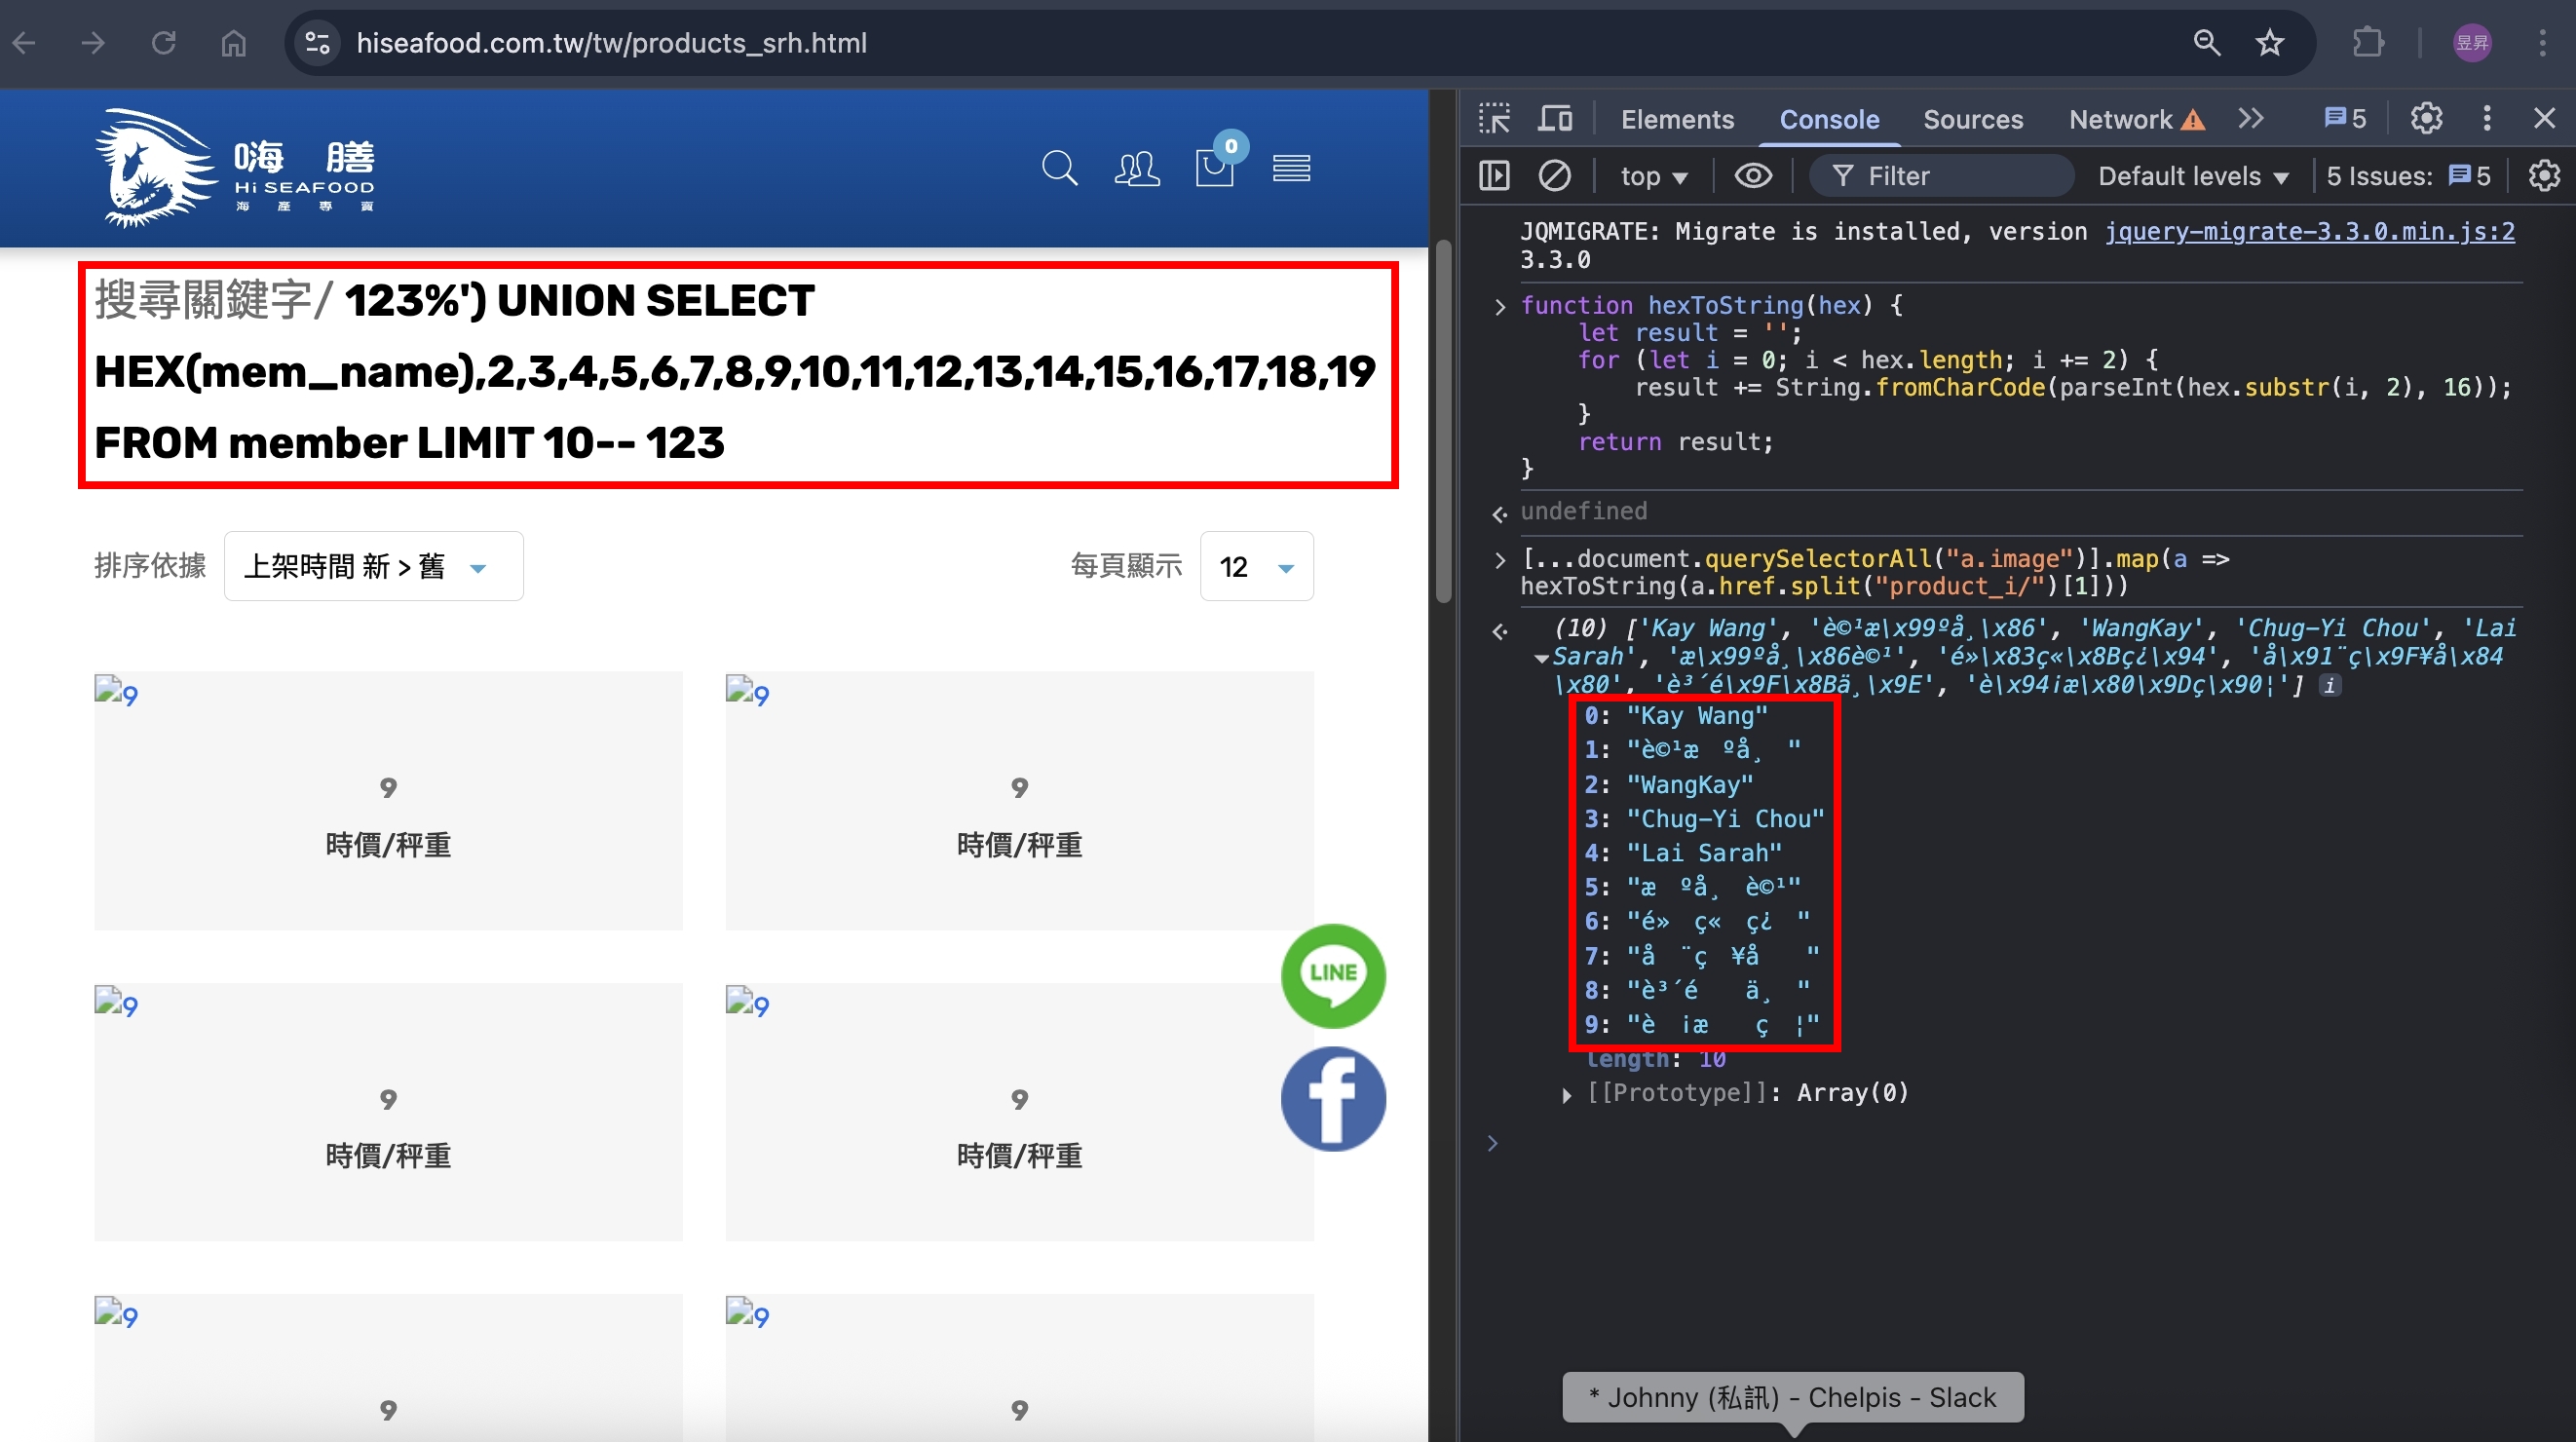Open the Chrome profile avatar
The height and width of the screenshot is (1442, 2576).
[2472, 43]
